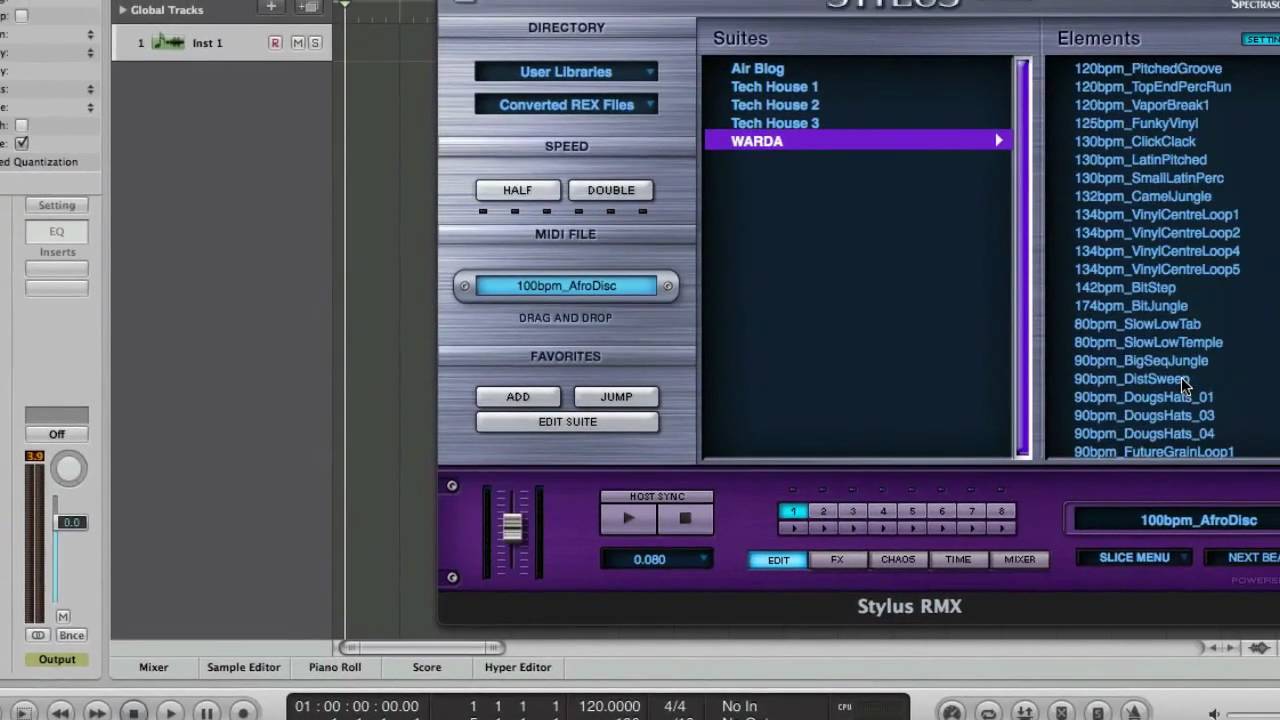Open the User Libraries dropdown
The height and width of the screenshot is (720, 1280).
pyautogui.click(x=566, y=72)
